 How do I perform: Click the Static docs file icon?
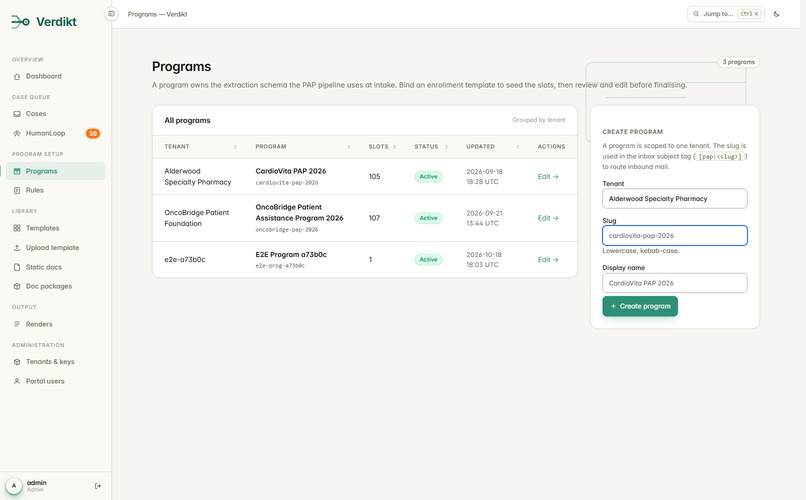pyautogui.click(x=17, y=267)
